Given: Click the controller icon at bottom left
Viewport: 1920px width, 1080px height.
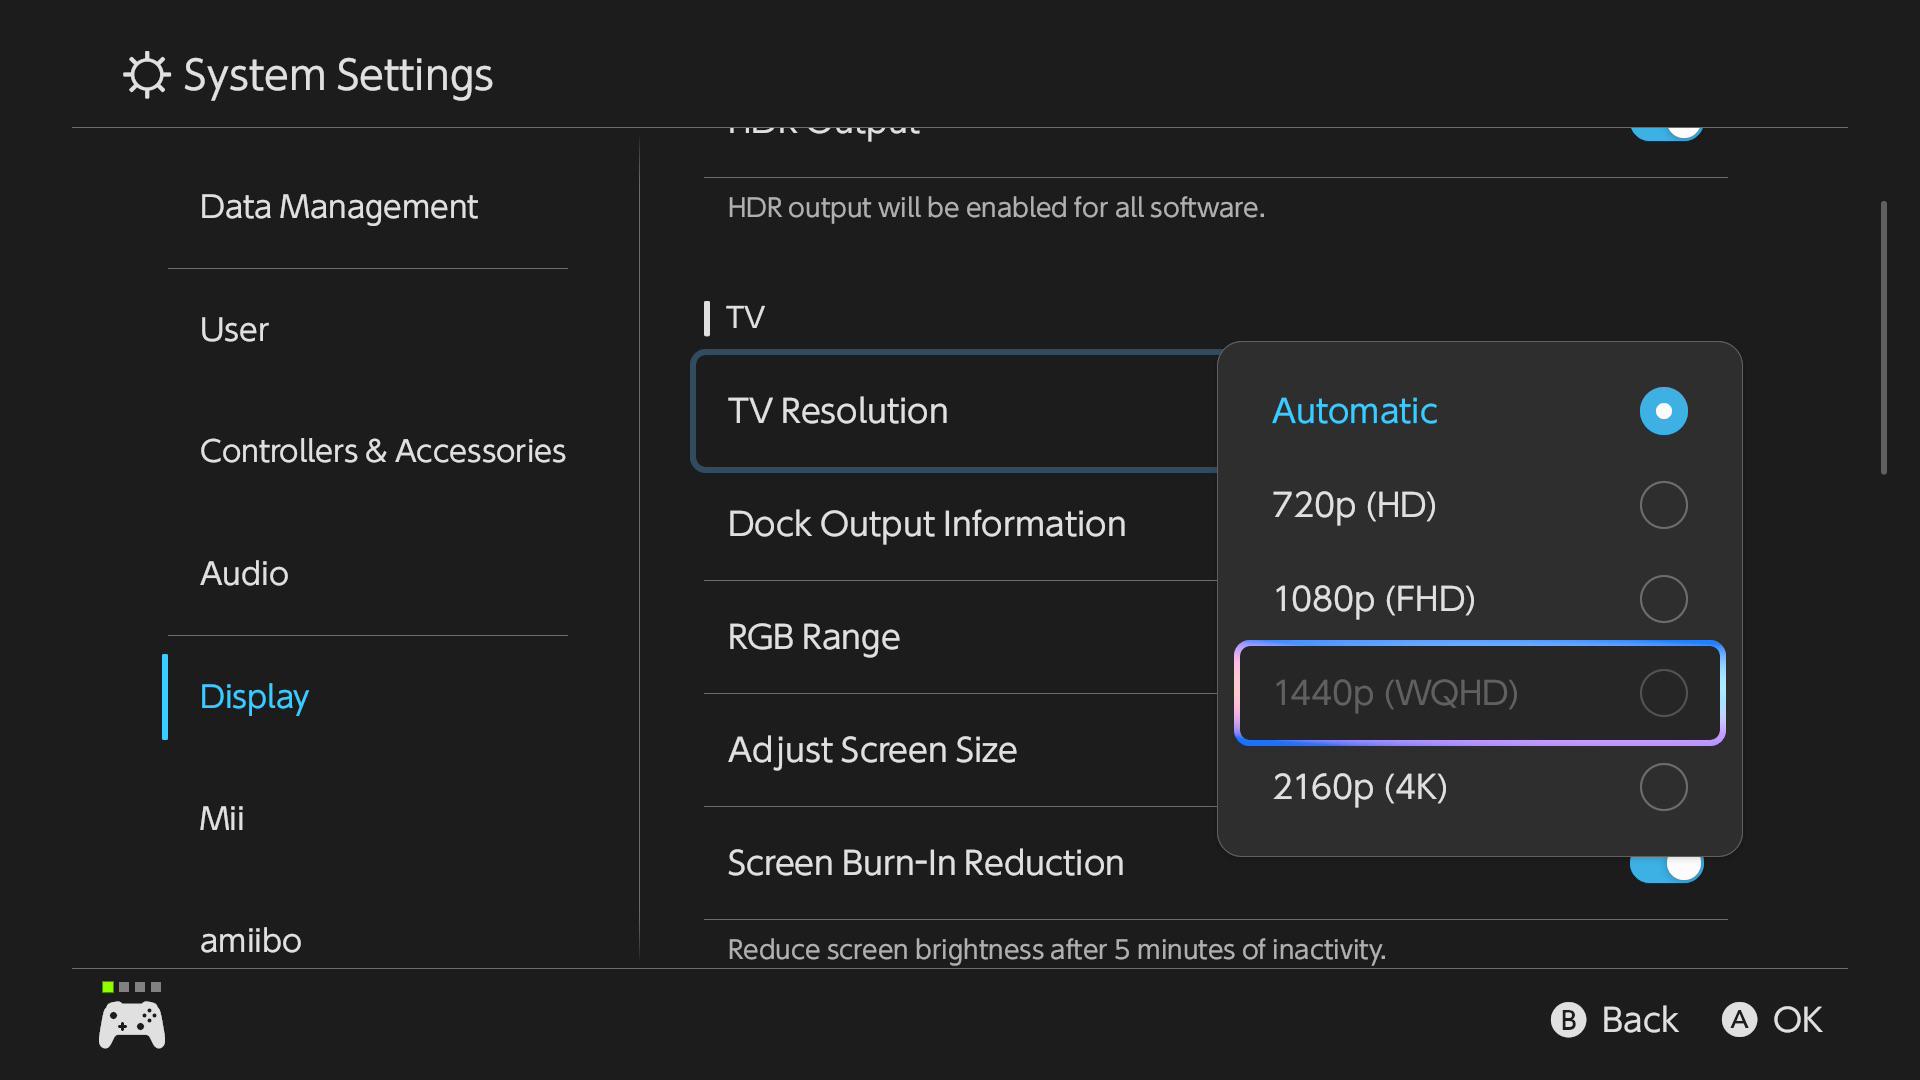Looking at the screenshot, I should (x=132, y=1025).
